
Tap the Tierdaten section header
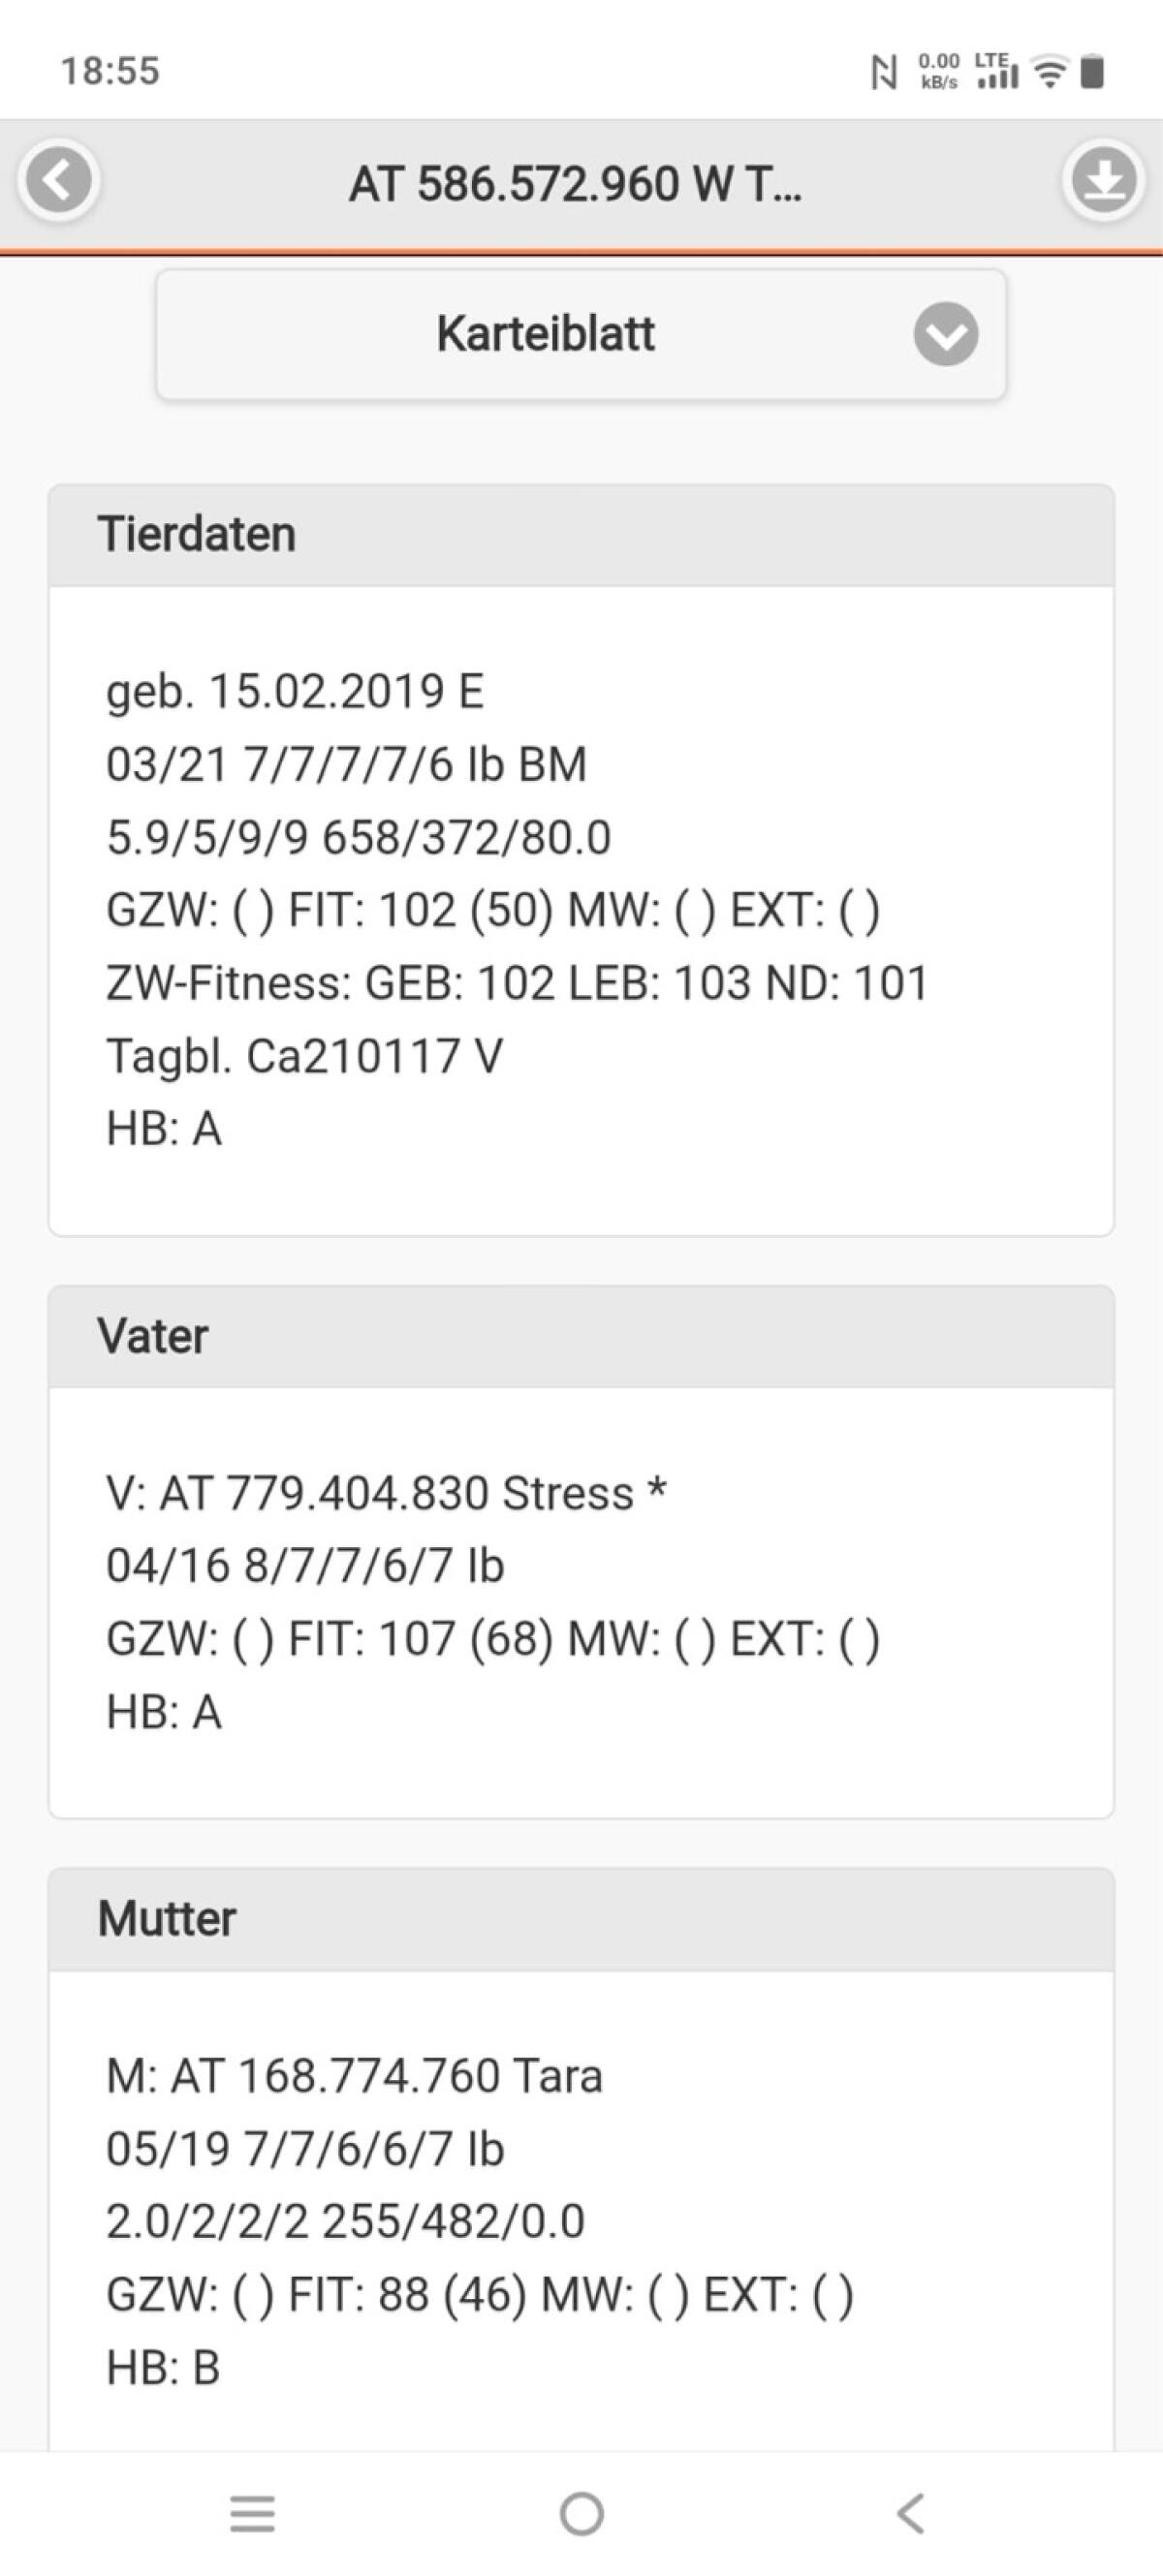580,535
